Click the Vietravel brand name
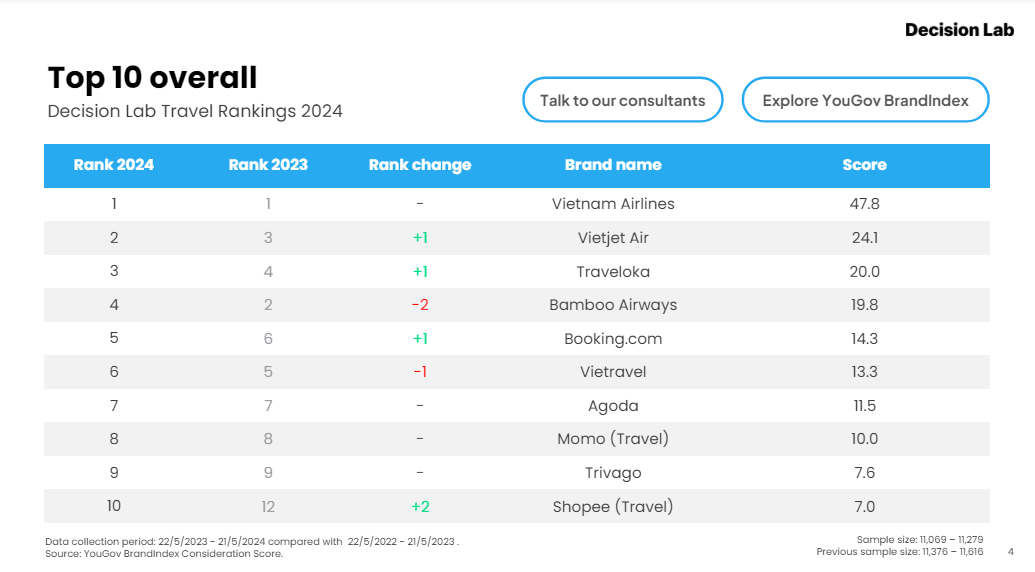Screen dimensions: 1035x572 613,372
